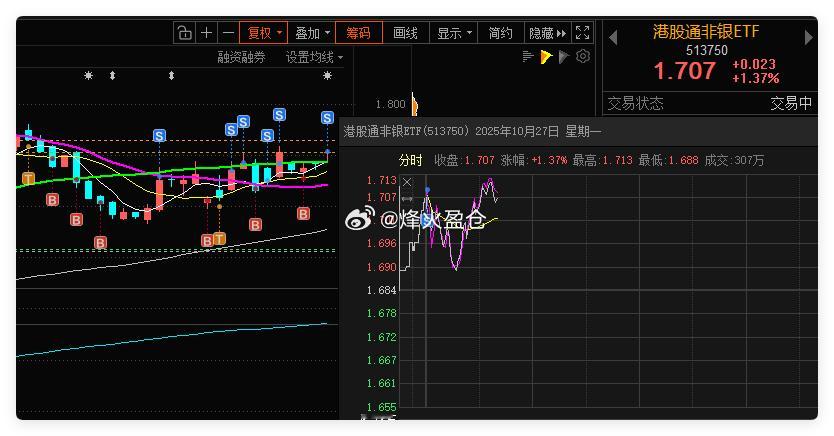Click the orange T marker beside bottom B
The width and height of the screenshot is (834, 436).
pyautogui.click(x=219, y=239)
